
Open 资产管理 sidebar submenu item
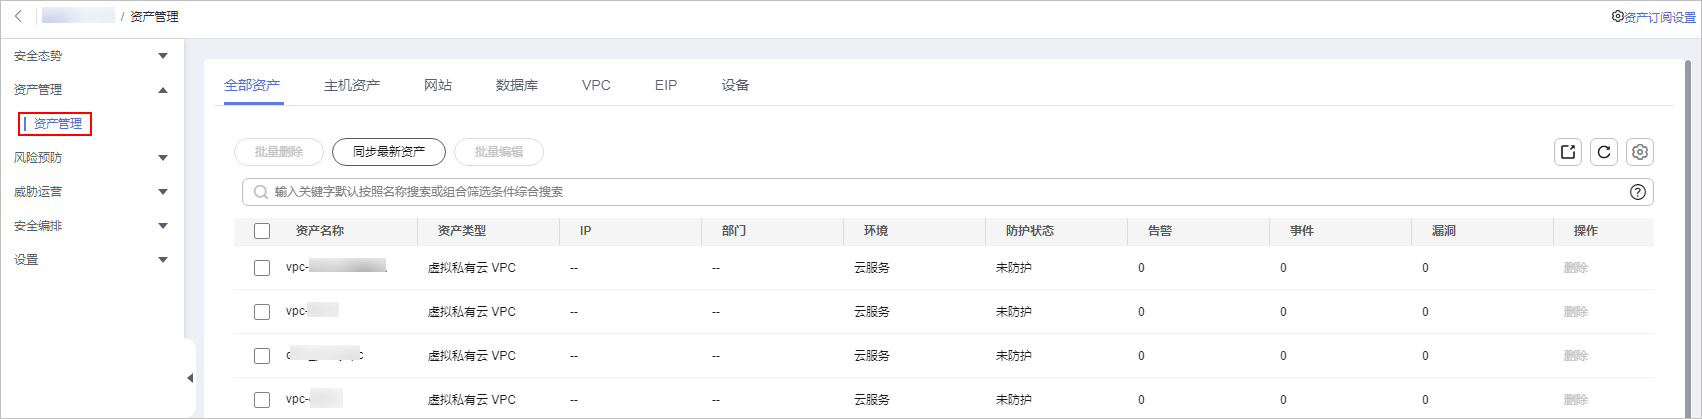(x=58, y=124)
